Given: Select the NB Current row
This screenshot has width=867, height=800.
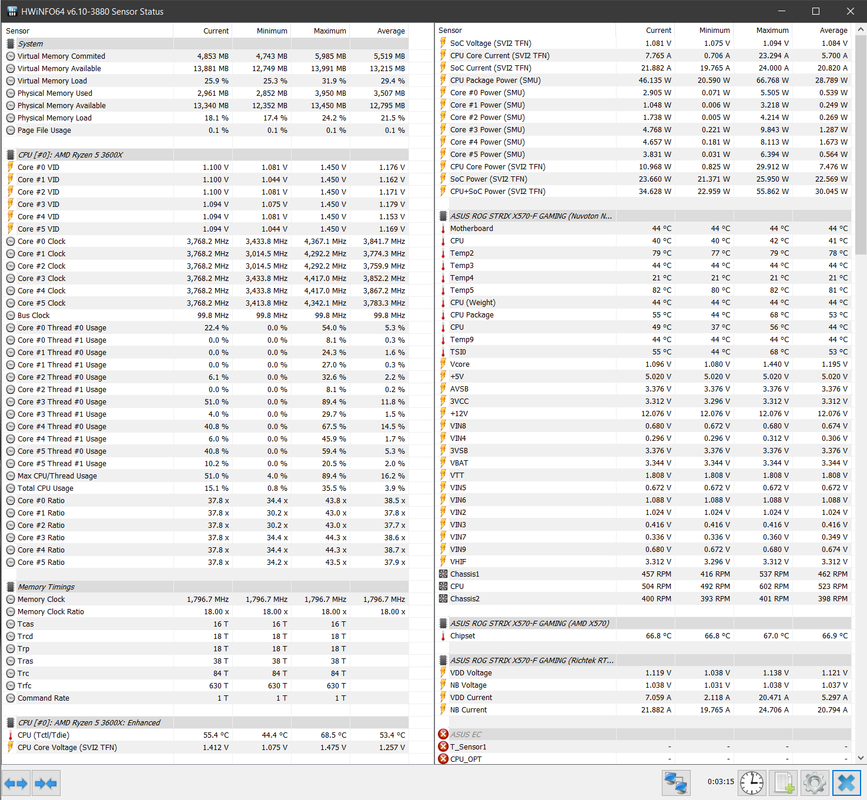Looking at the screenshot, I should click(x=644, y=710).
